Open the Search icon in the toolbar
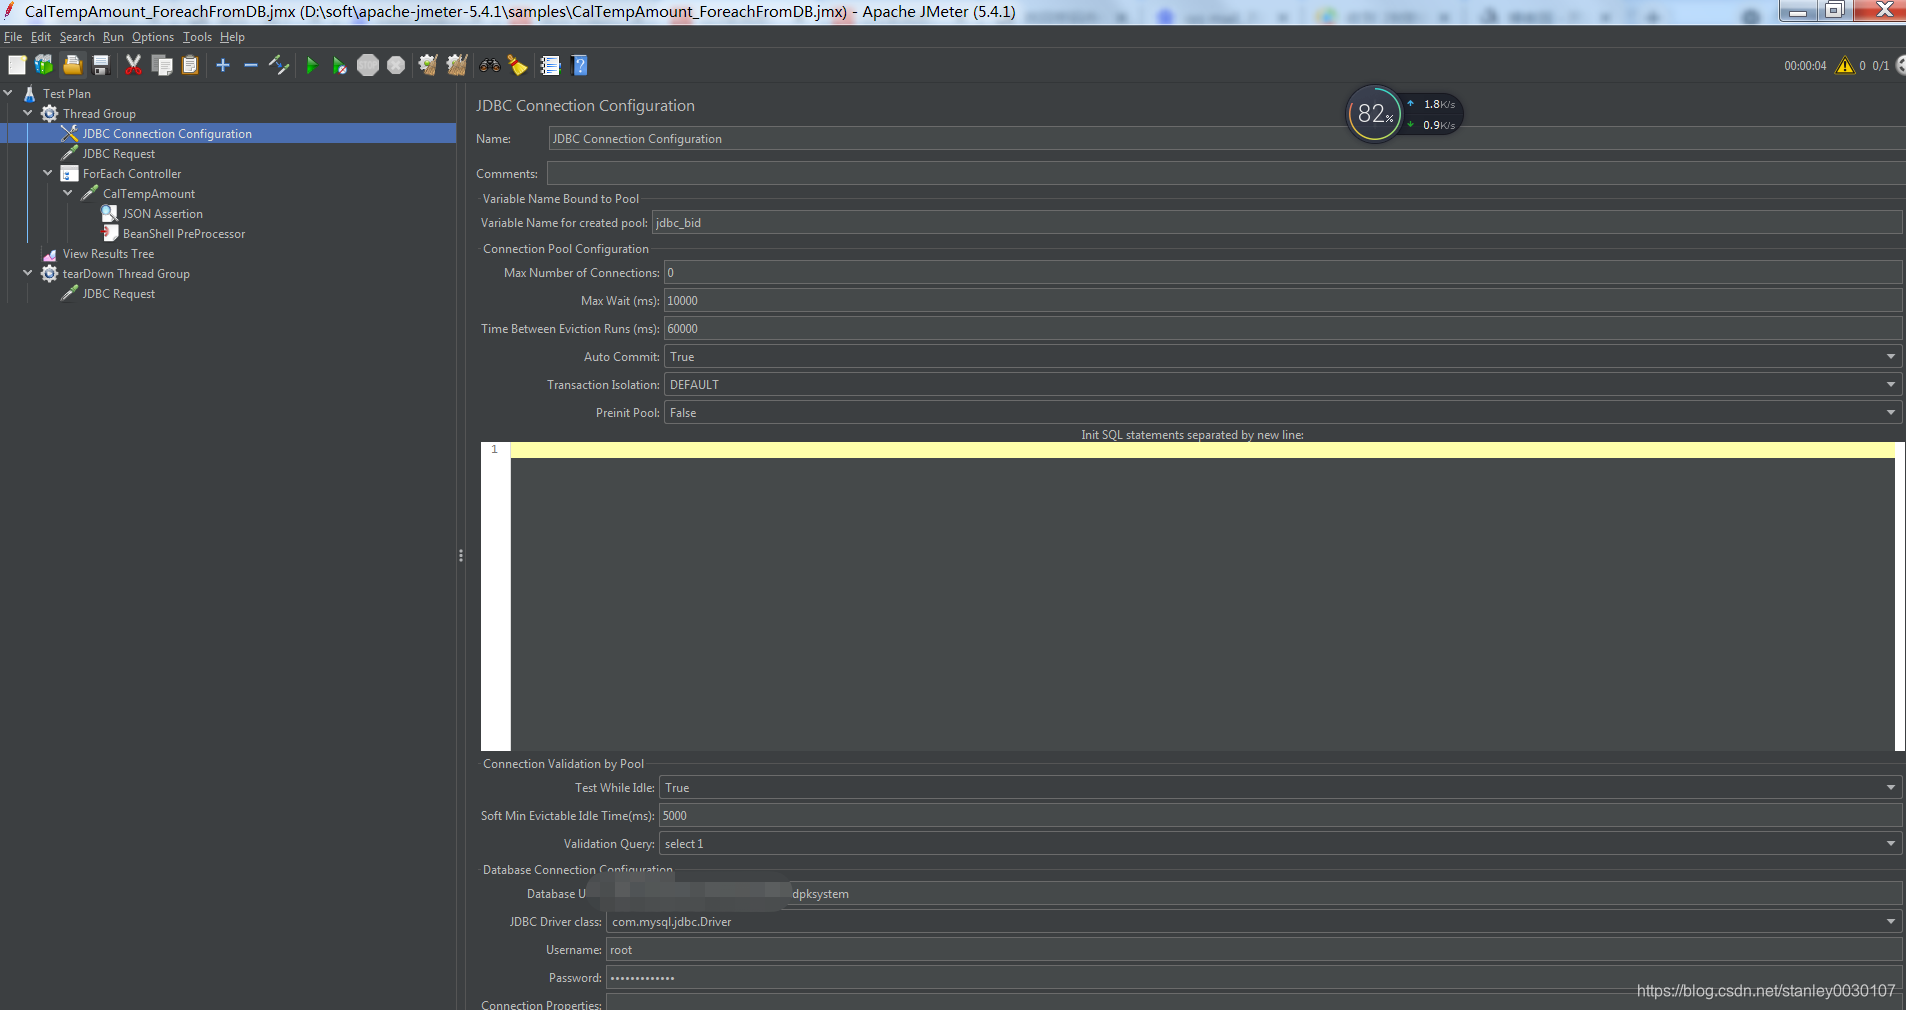This screenshot has height=1010, width=1906. (489, 65)
